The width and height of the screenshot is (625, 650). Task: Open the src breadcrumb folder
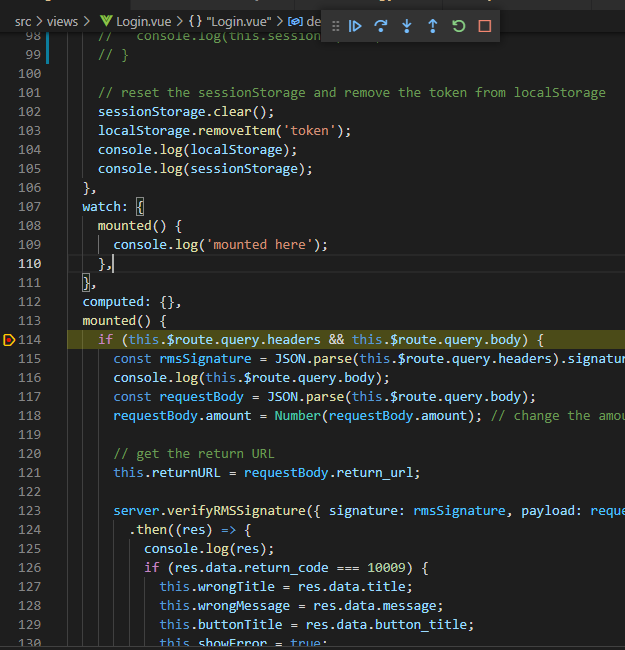point(23,21)
